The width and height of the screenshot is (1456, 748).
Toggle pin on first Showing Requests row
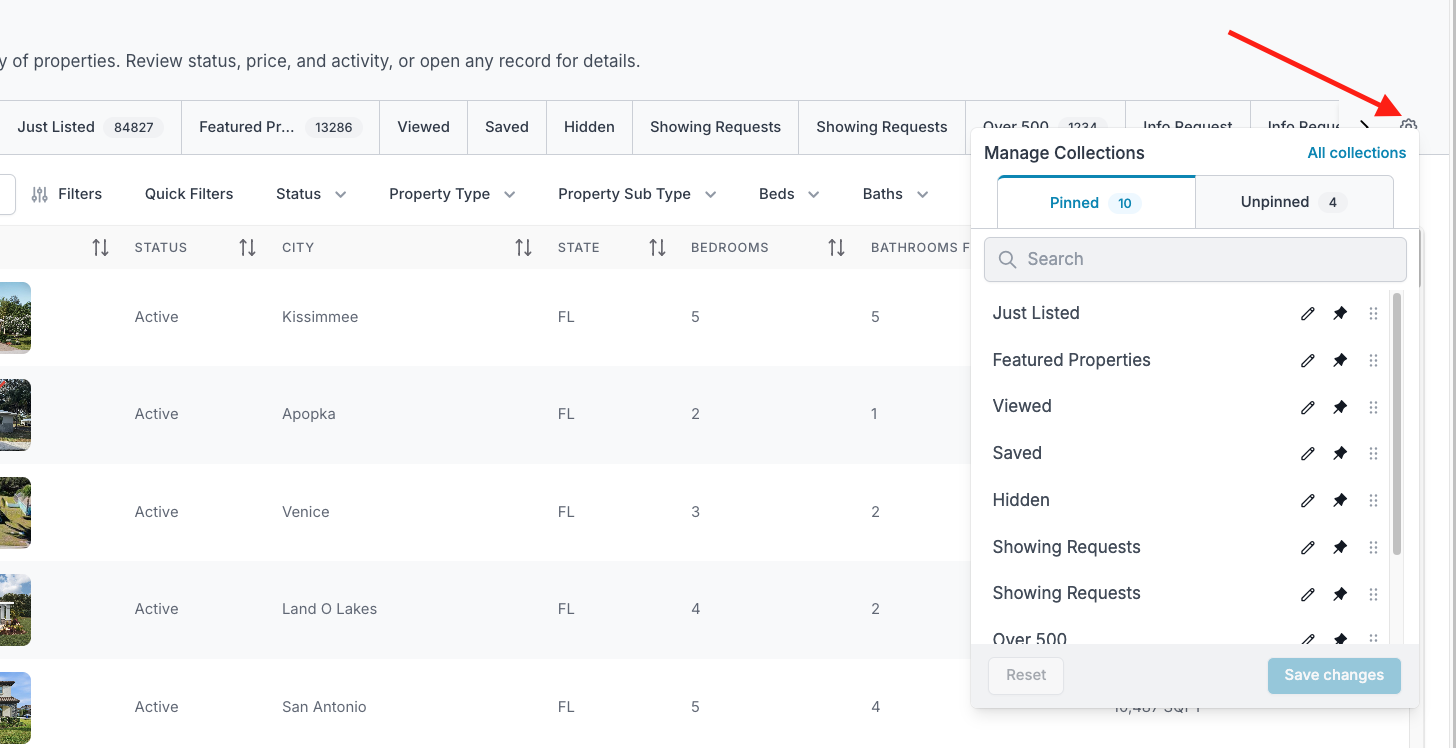pos(1340,547)
